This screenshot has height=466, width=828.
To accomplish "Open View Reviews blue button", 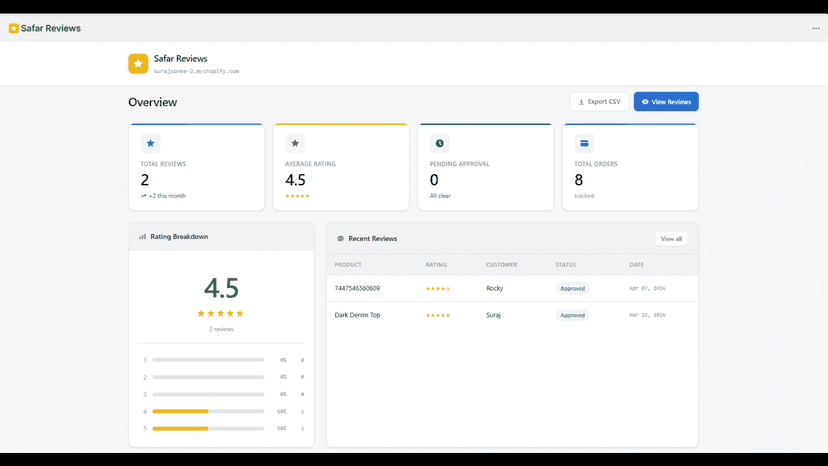I will point(666,101).
